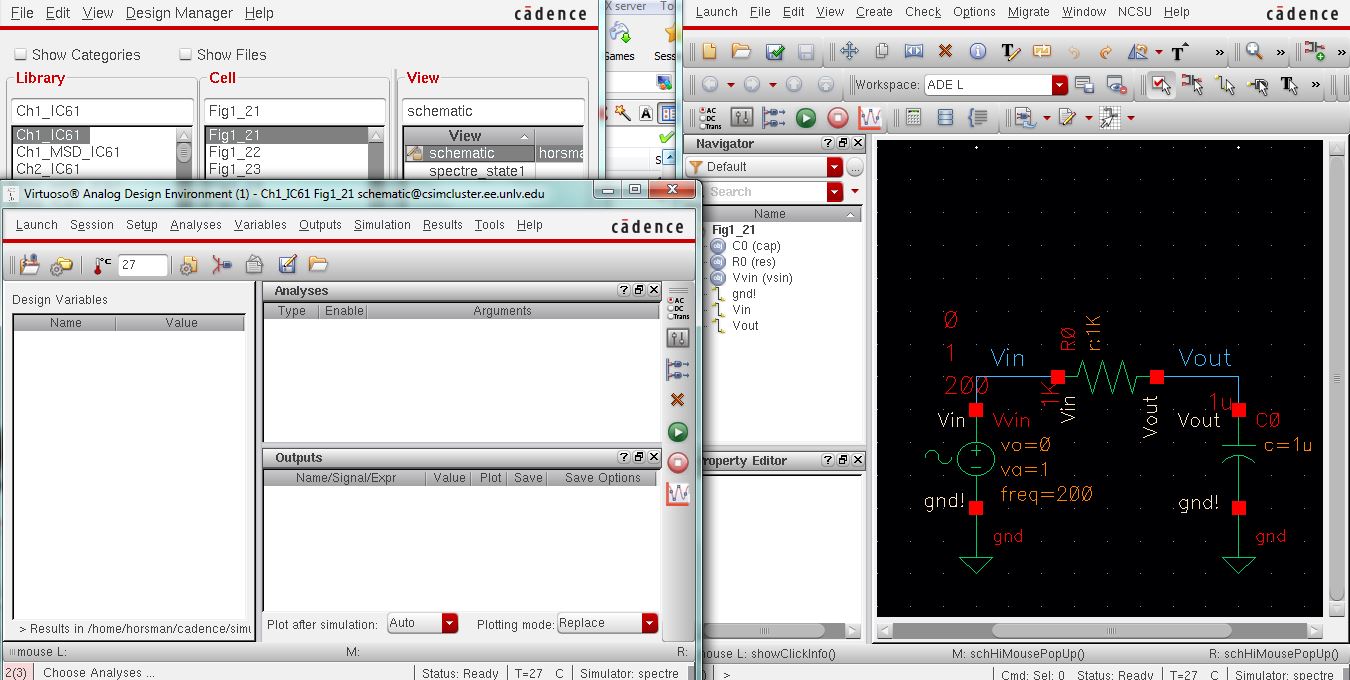Viewport: 1350px width, 680px height.
Task: Click the Create Wire Name text icon
Action: click(1010, 52)
